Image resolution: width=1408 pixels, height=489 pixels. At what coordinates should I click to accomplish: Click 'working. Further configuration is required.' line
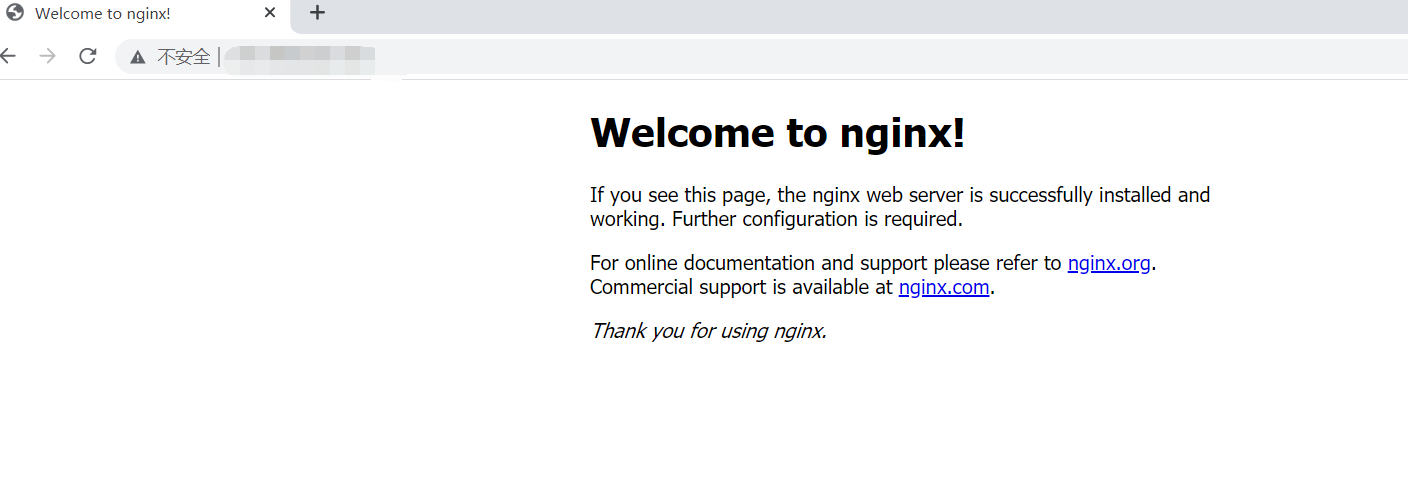pyautogui.click(x=776, y=219)
